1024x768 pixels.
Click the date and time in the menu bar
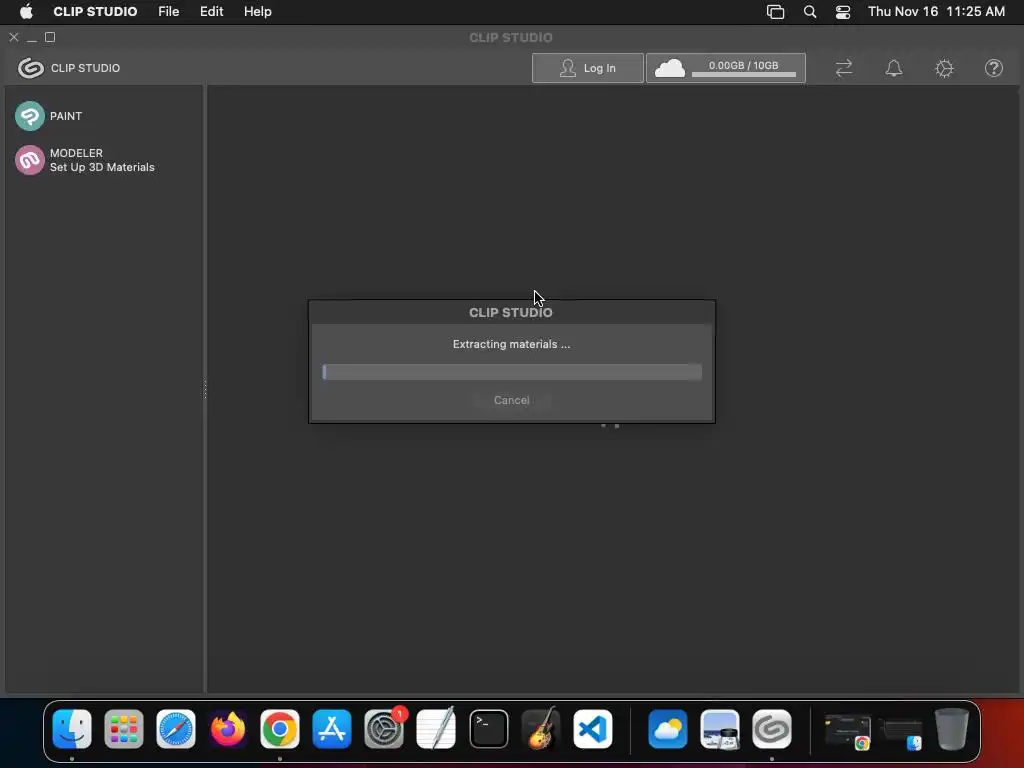pos(936,12)
